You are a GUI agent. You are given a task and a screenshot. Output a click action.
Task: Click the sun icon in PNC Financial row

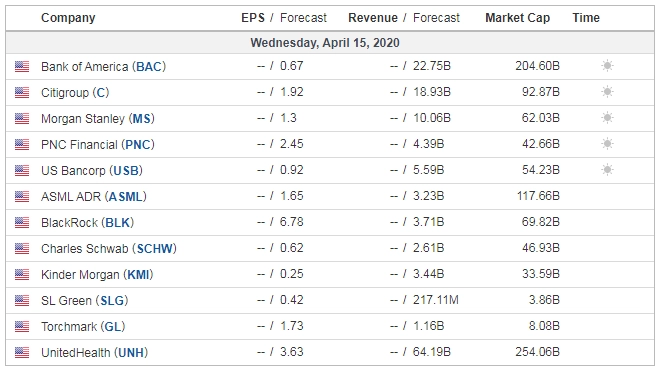[607, 144]
